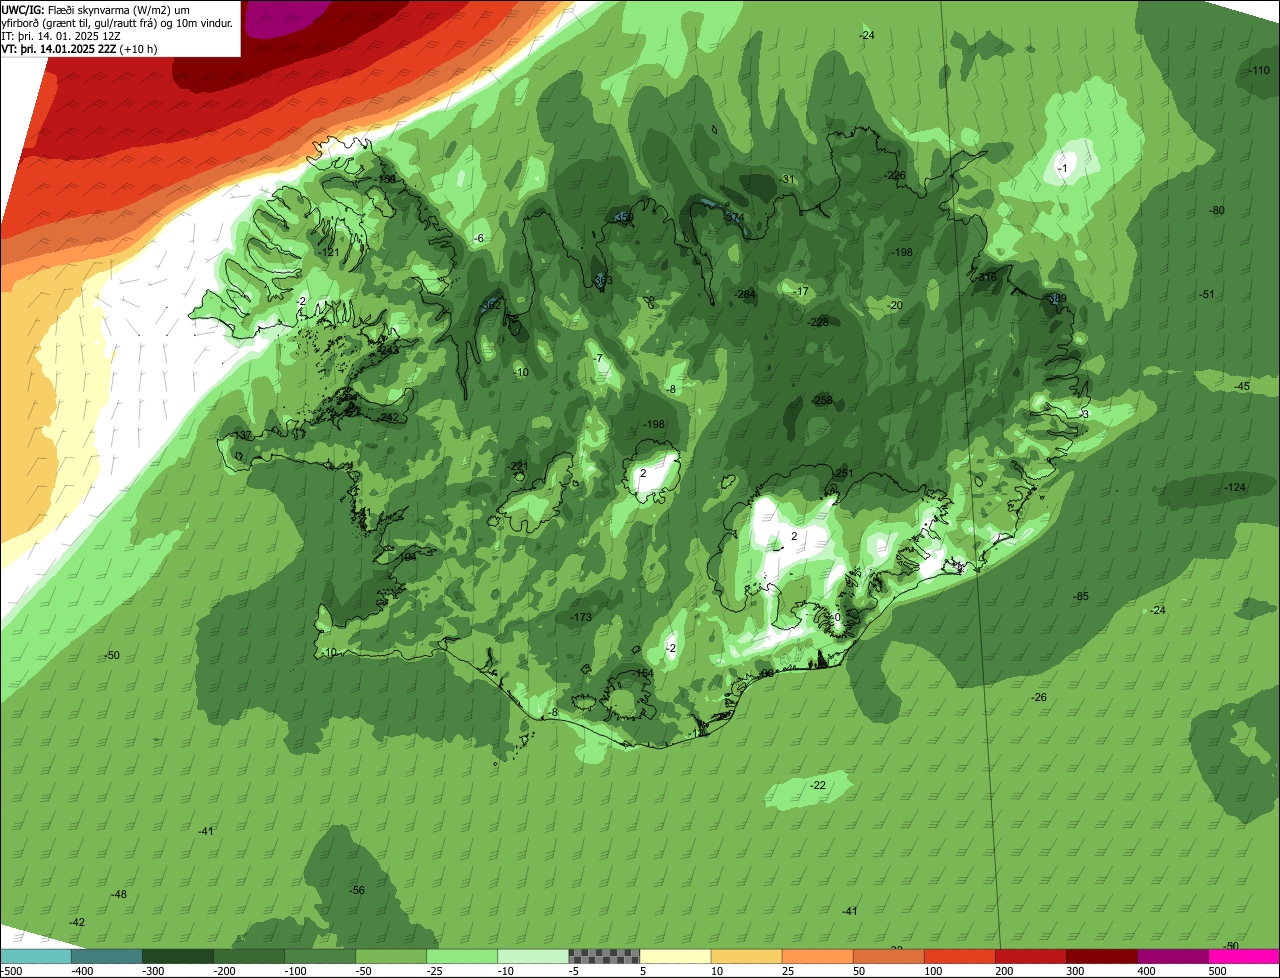Click the '-45' value on the map
This screenshot has height=978, width=1280.
(1242, 386)
